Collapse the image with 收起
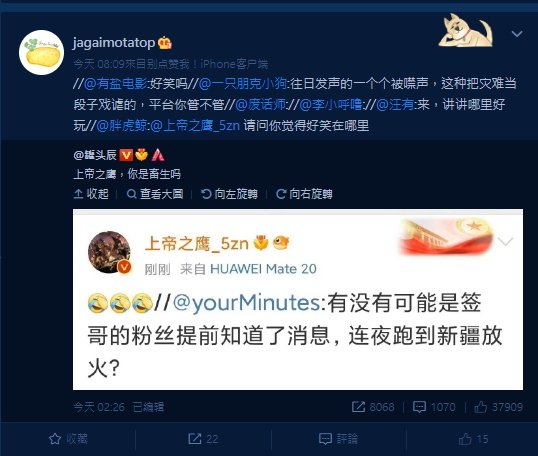Screen dimensions: 538x456 pyautogui.click(x=91, y=194)
